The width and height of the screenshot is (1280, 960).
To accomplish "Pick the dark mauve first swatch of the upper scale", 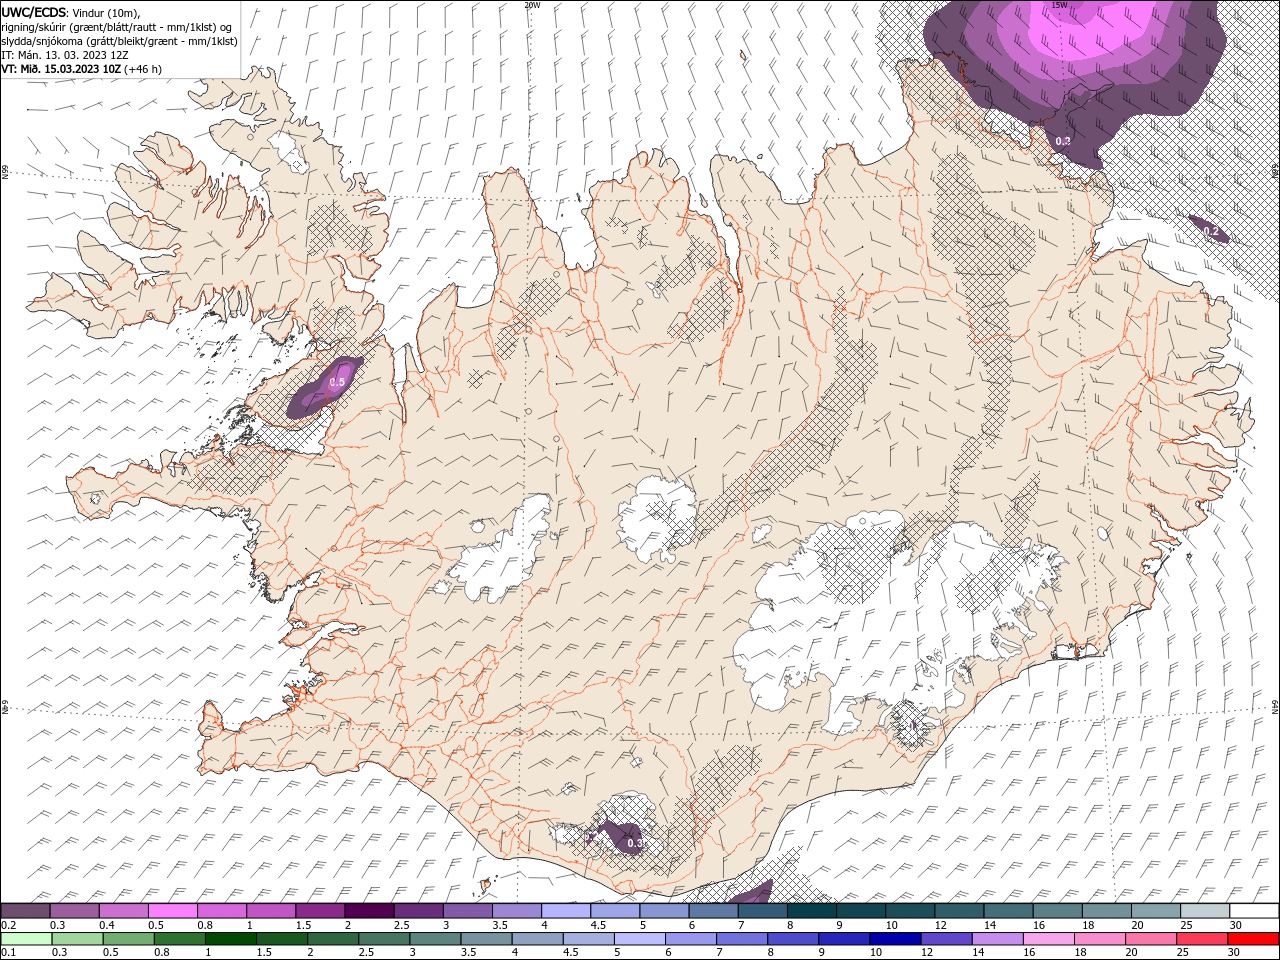I will click(25, 911).
